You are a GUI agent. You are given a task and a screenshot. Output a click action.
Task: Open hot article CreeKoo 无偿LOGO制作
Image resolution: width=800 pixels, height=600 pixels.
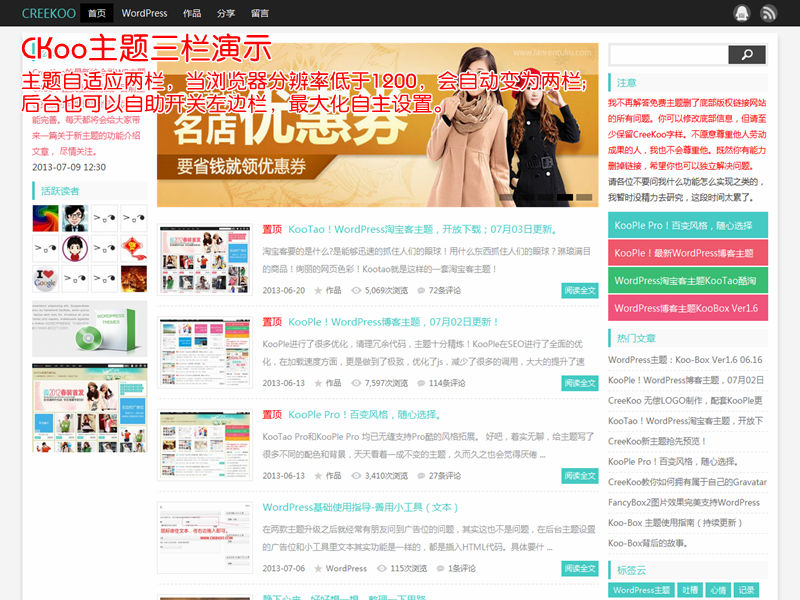click(x=685, y=401)
